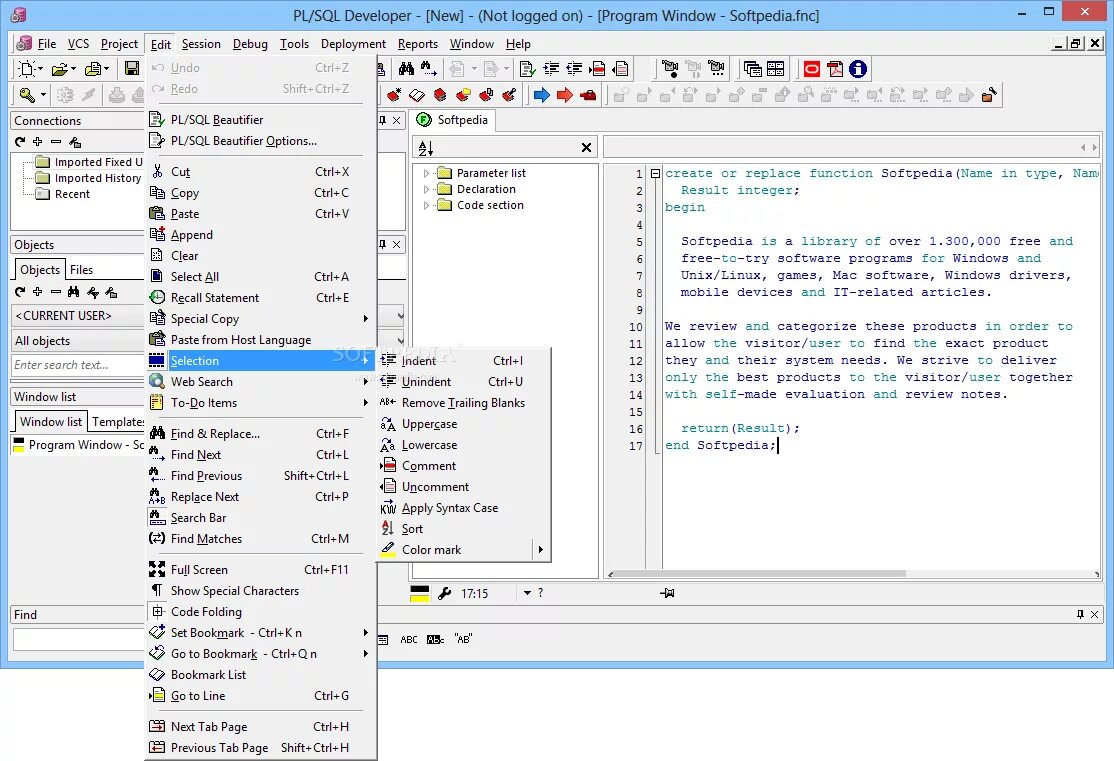
Task: Expand the Parameter list tree node
Action: (426, 173)
